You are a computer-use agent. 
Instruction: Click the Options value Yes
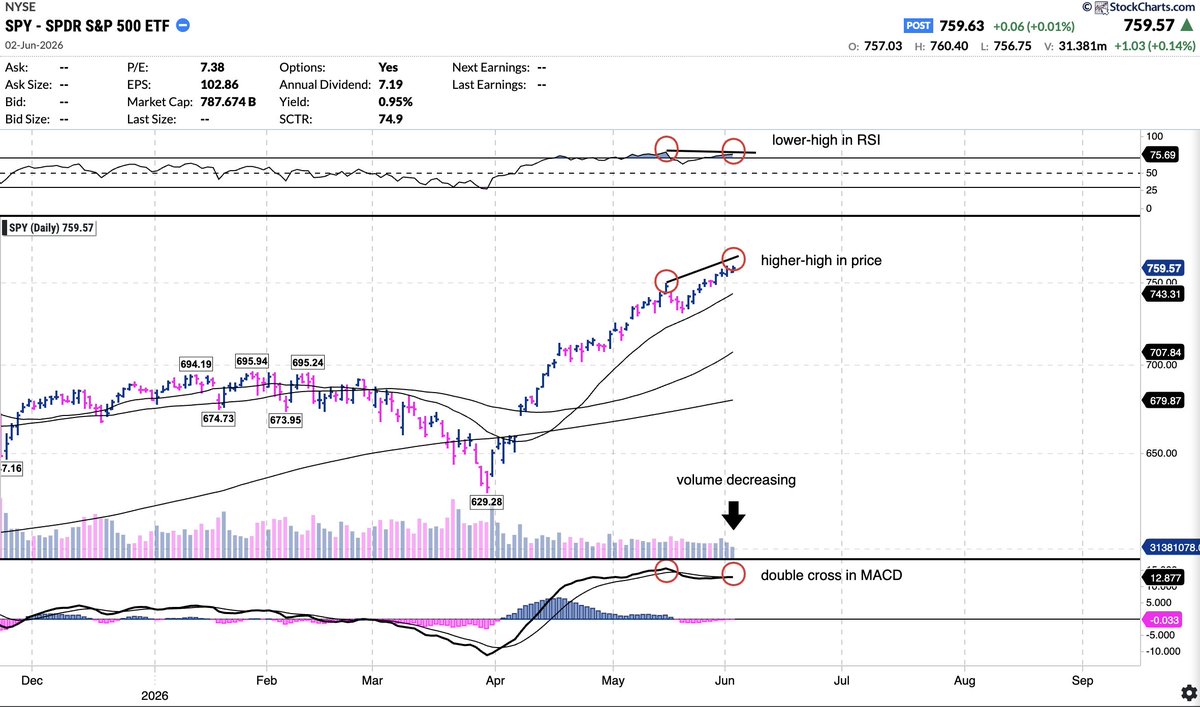[x=388, y=67]
